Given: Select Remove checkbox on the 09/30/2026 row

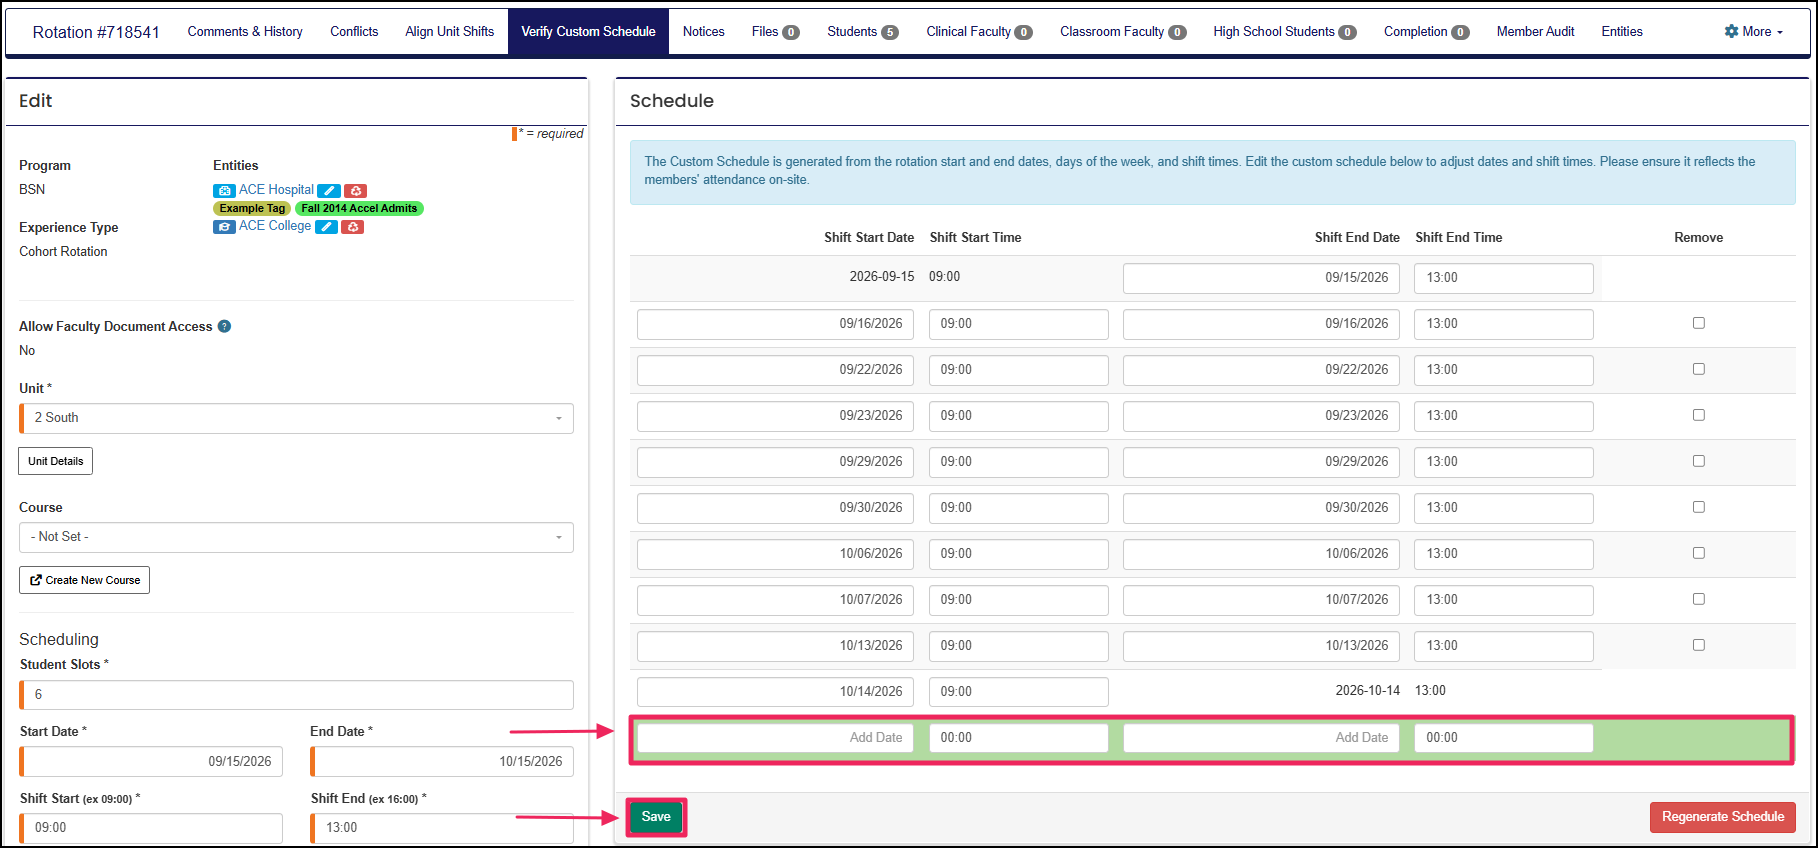Looking at the screenshot, I should [x=1698, y=507].
